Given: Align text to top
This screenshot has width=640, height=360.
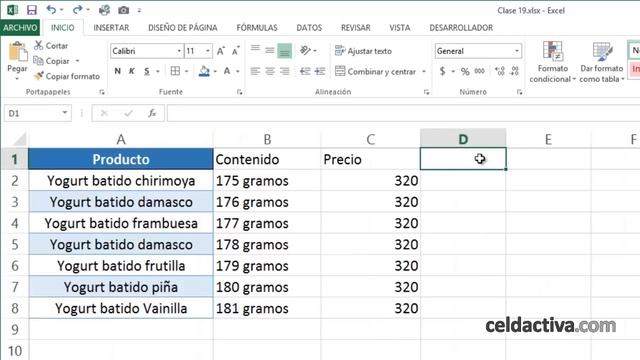Looking at the screenshot, I should pyautogui.click(x=255, y=50).
